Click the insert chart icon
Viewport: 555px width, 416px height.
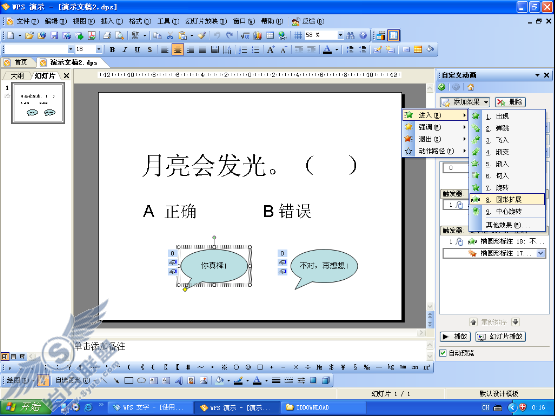click(257, 35)
